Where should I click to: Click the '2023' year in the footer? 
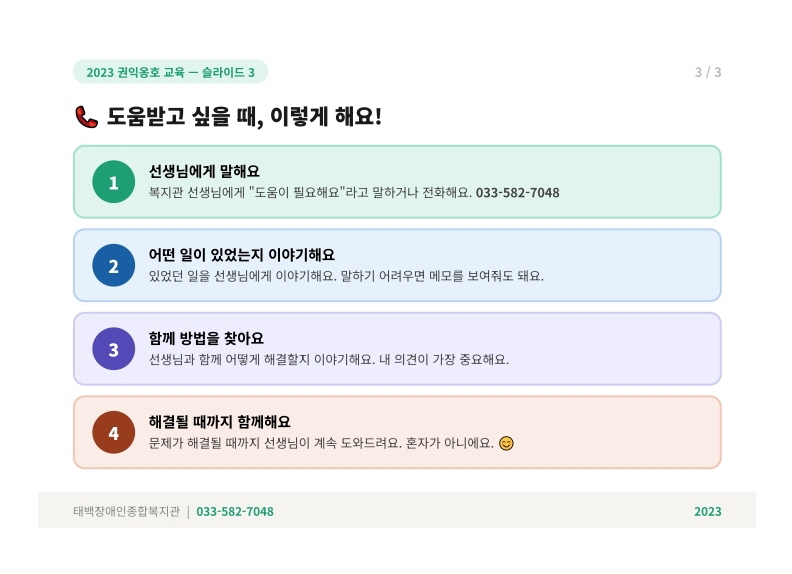(708, 512)
